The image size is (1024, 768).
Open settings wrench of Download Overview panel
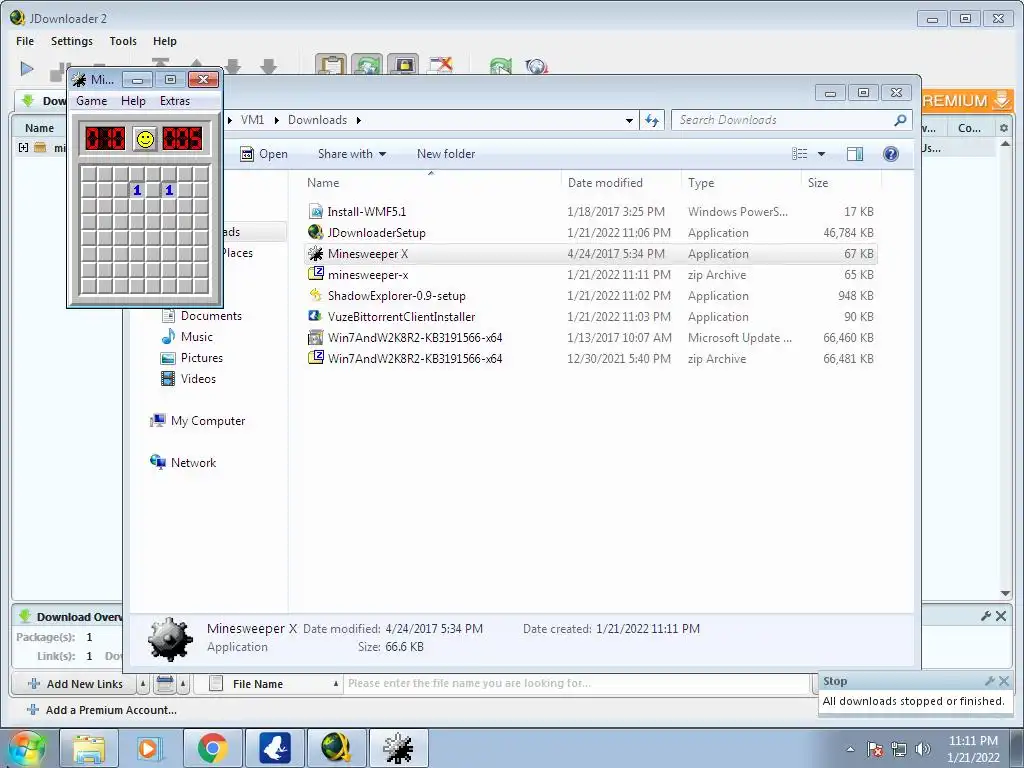pos(986,616)
